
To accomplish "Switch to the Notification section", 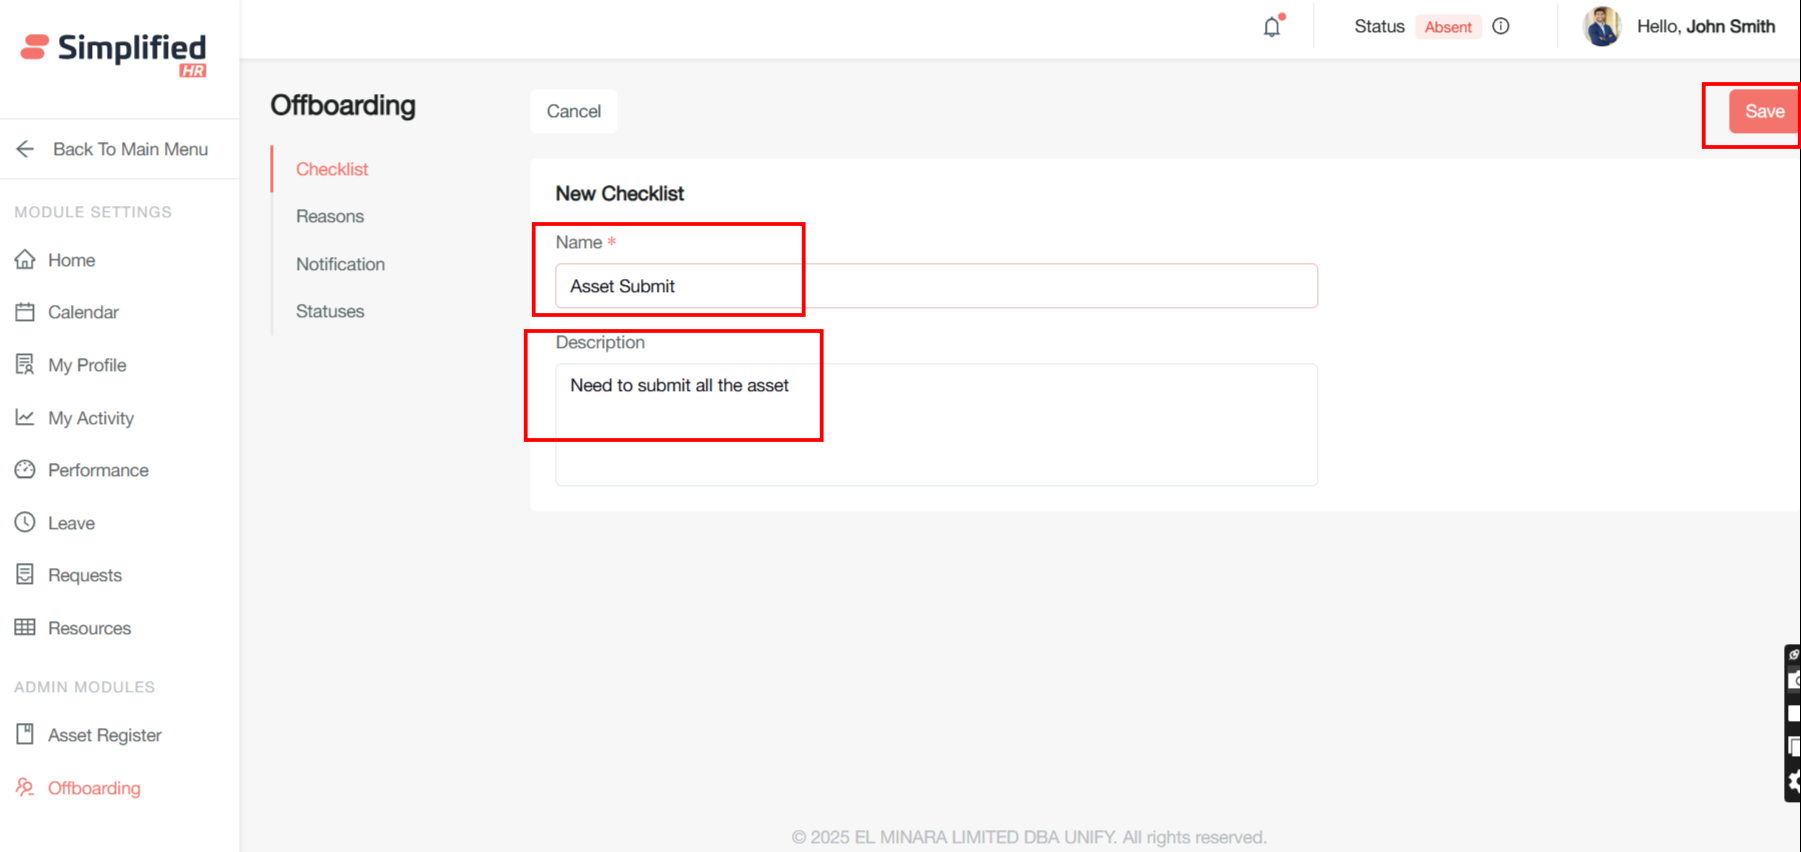I will click(x=340, y=264).
